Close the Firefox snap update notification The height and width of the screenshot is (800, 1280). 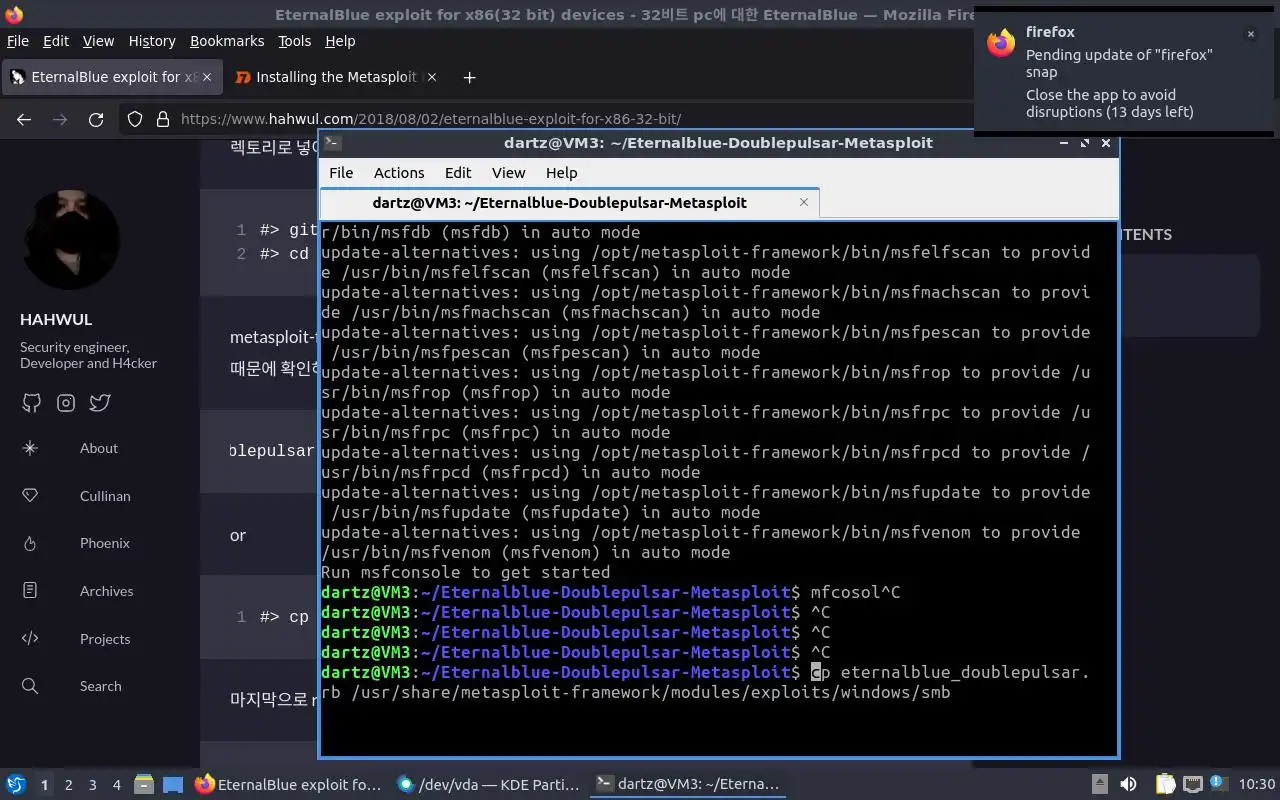(x=1250, y=34)
